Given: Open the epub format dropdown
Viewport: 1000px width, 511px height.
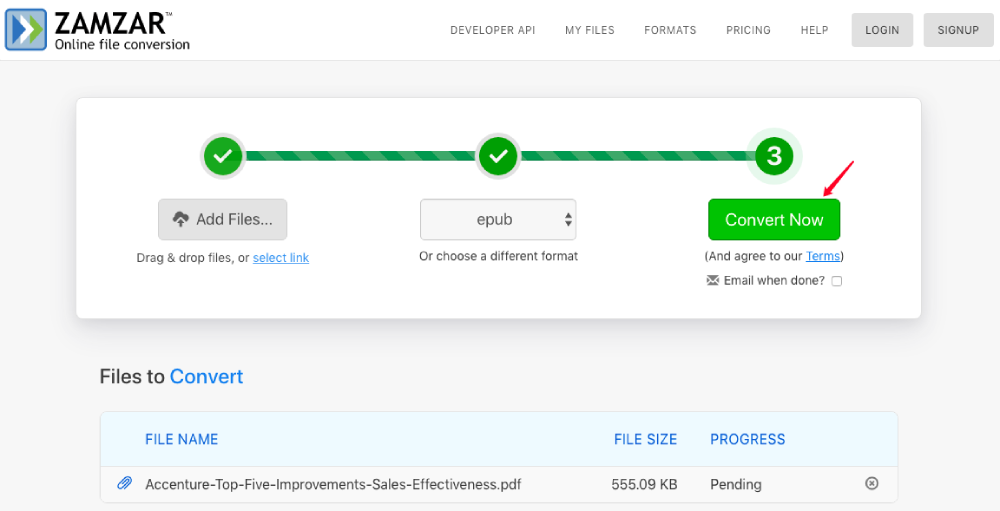Looking at the screenshot, I should 498,220.
